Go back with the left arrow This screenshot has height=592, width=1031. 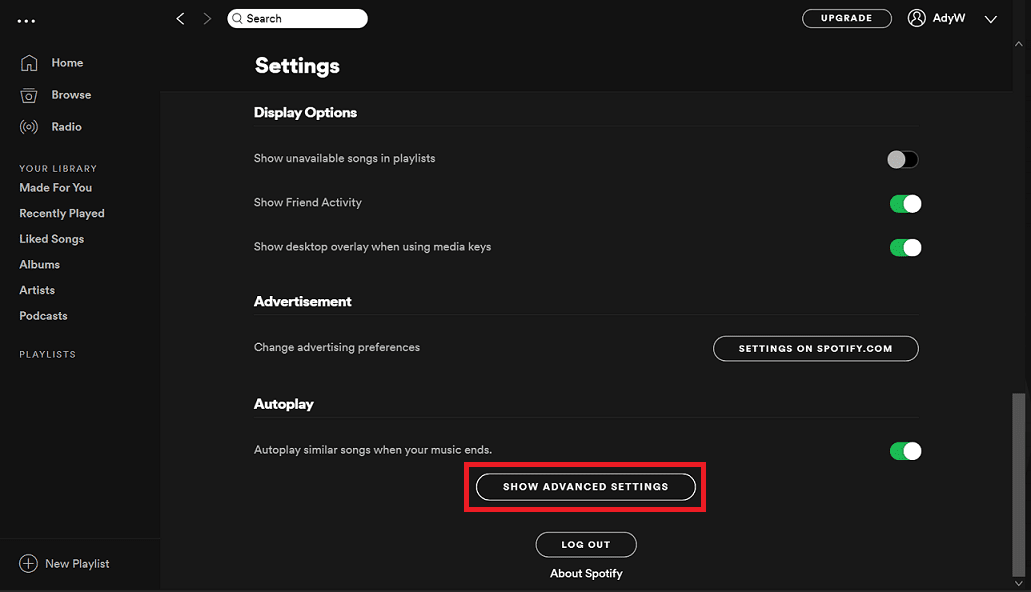[x=181, y=19]
